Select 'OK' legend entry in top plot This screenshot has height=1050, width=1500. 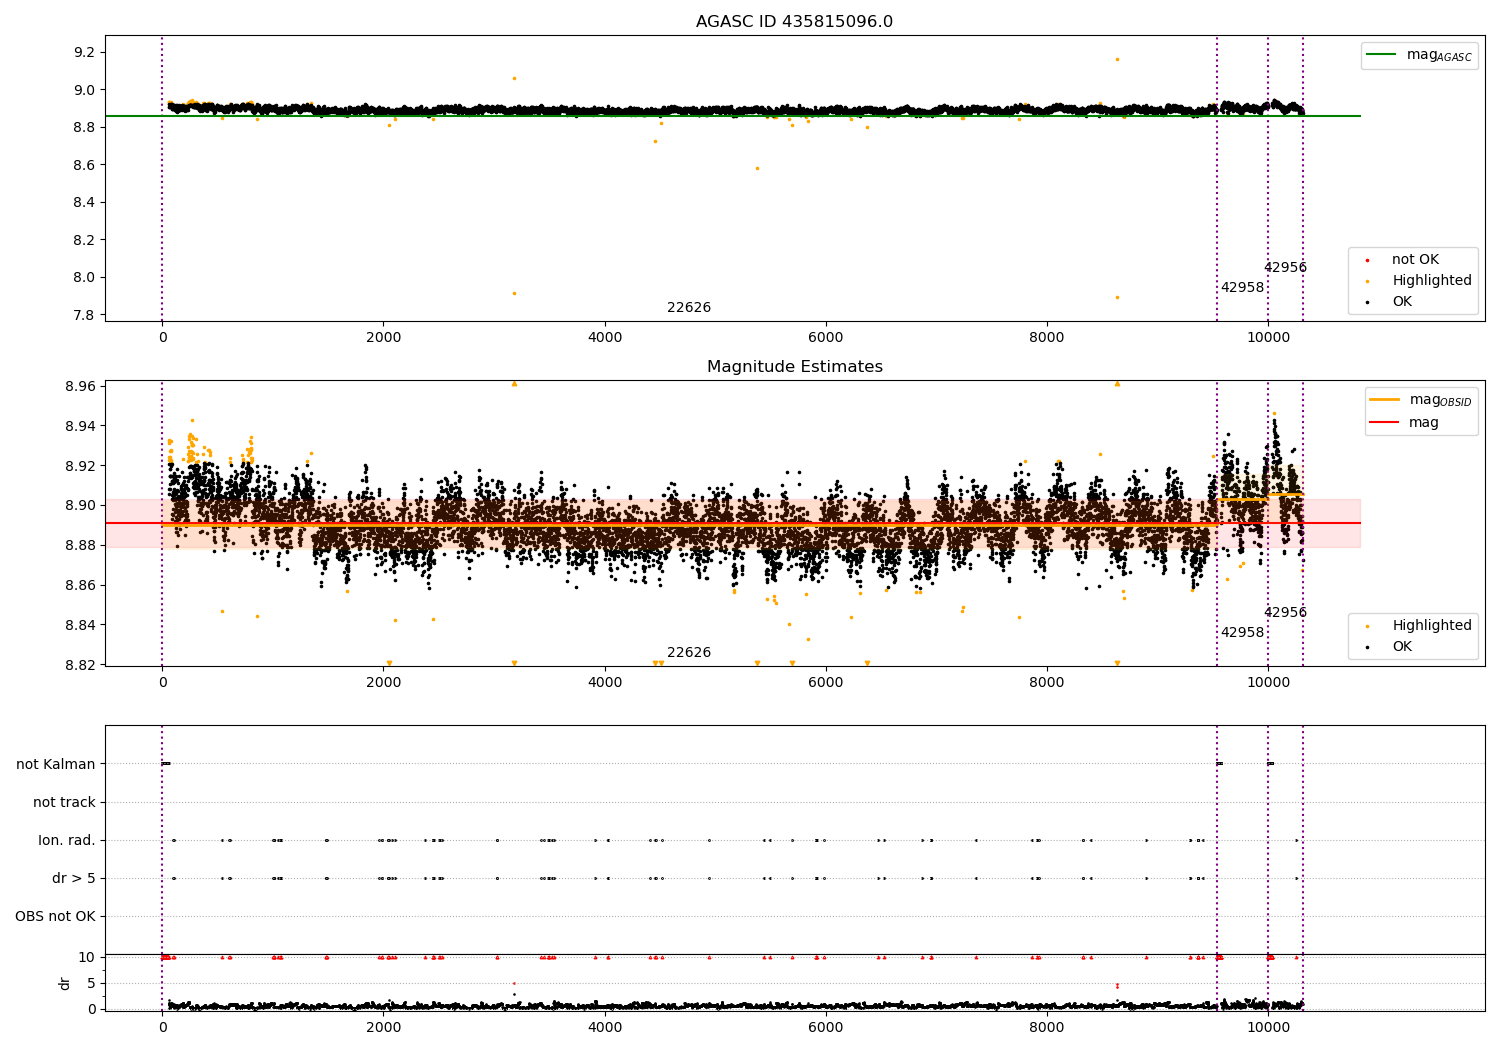[x=1402, y=302]
